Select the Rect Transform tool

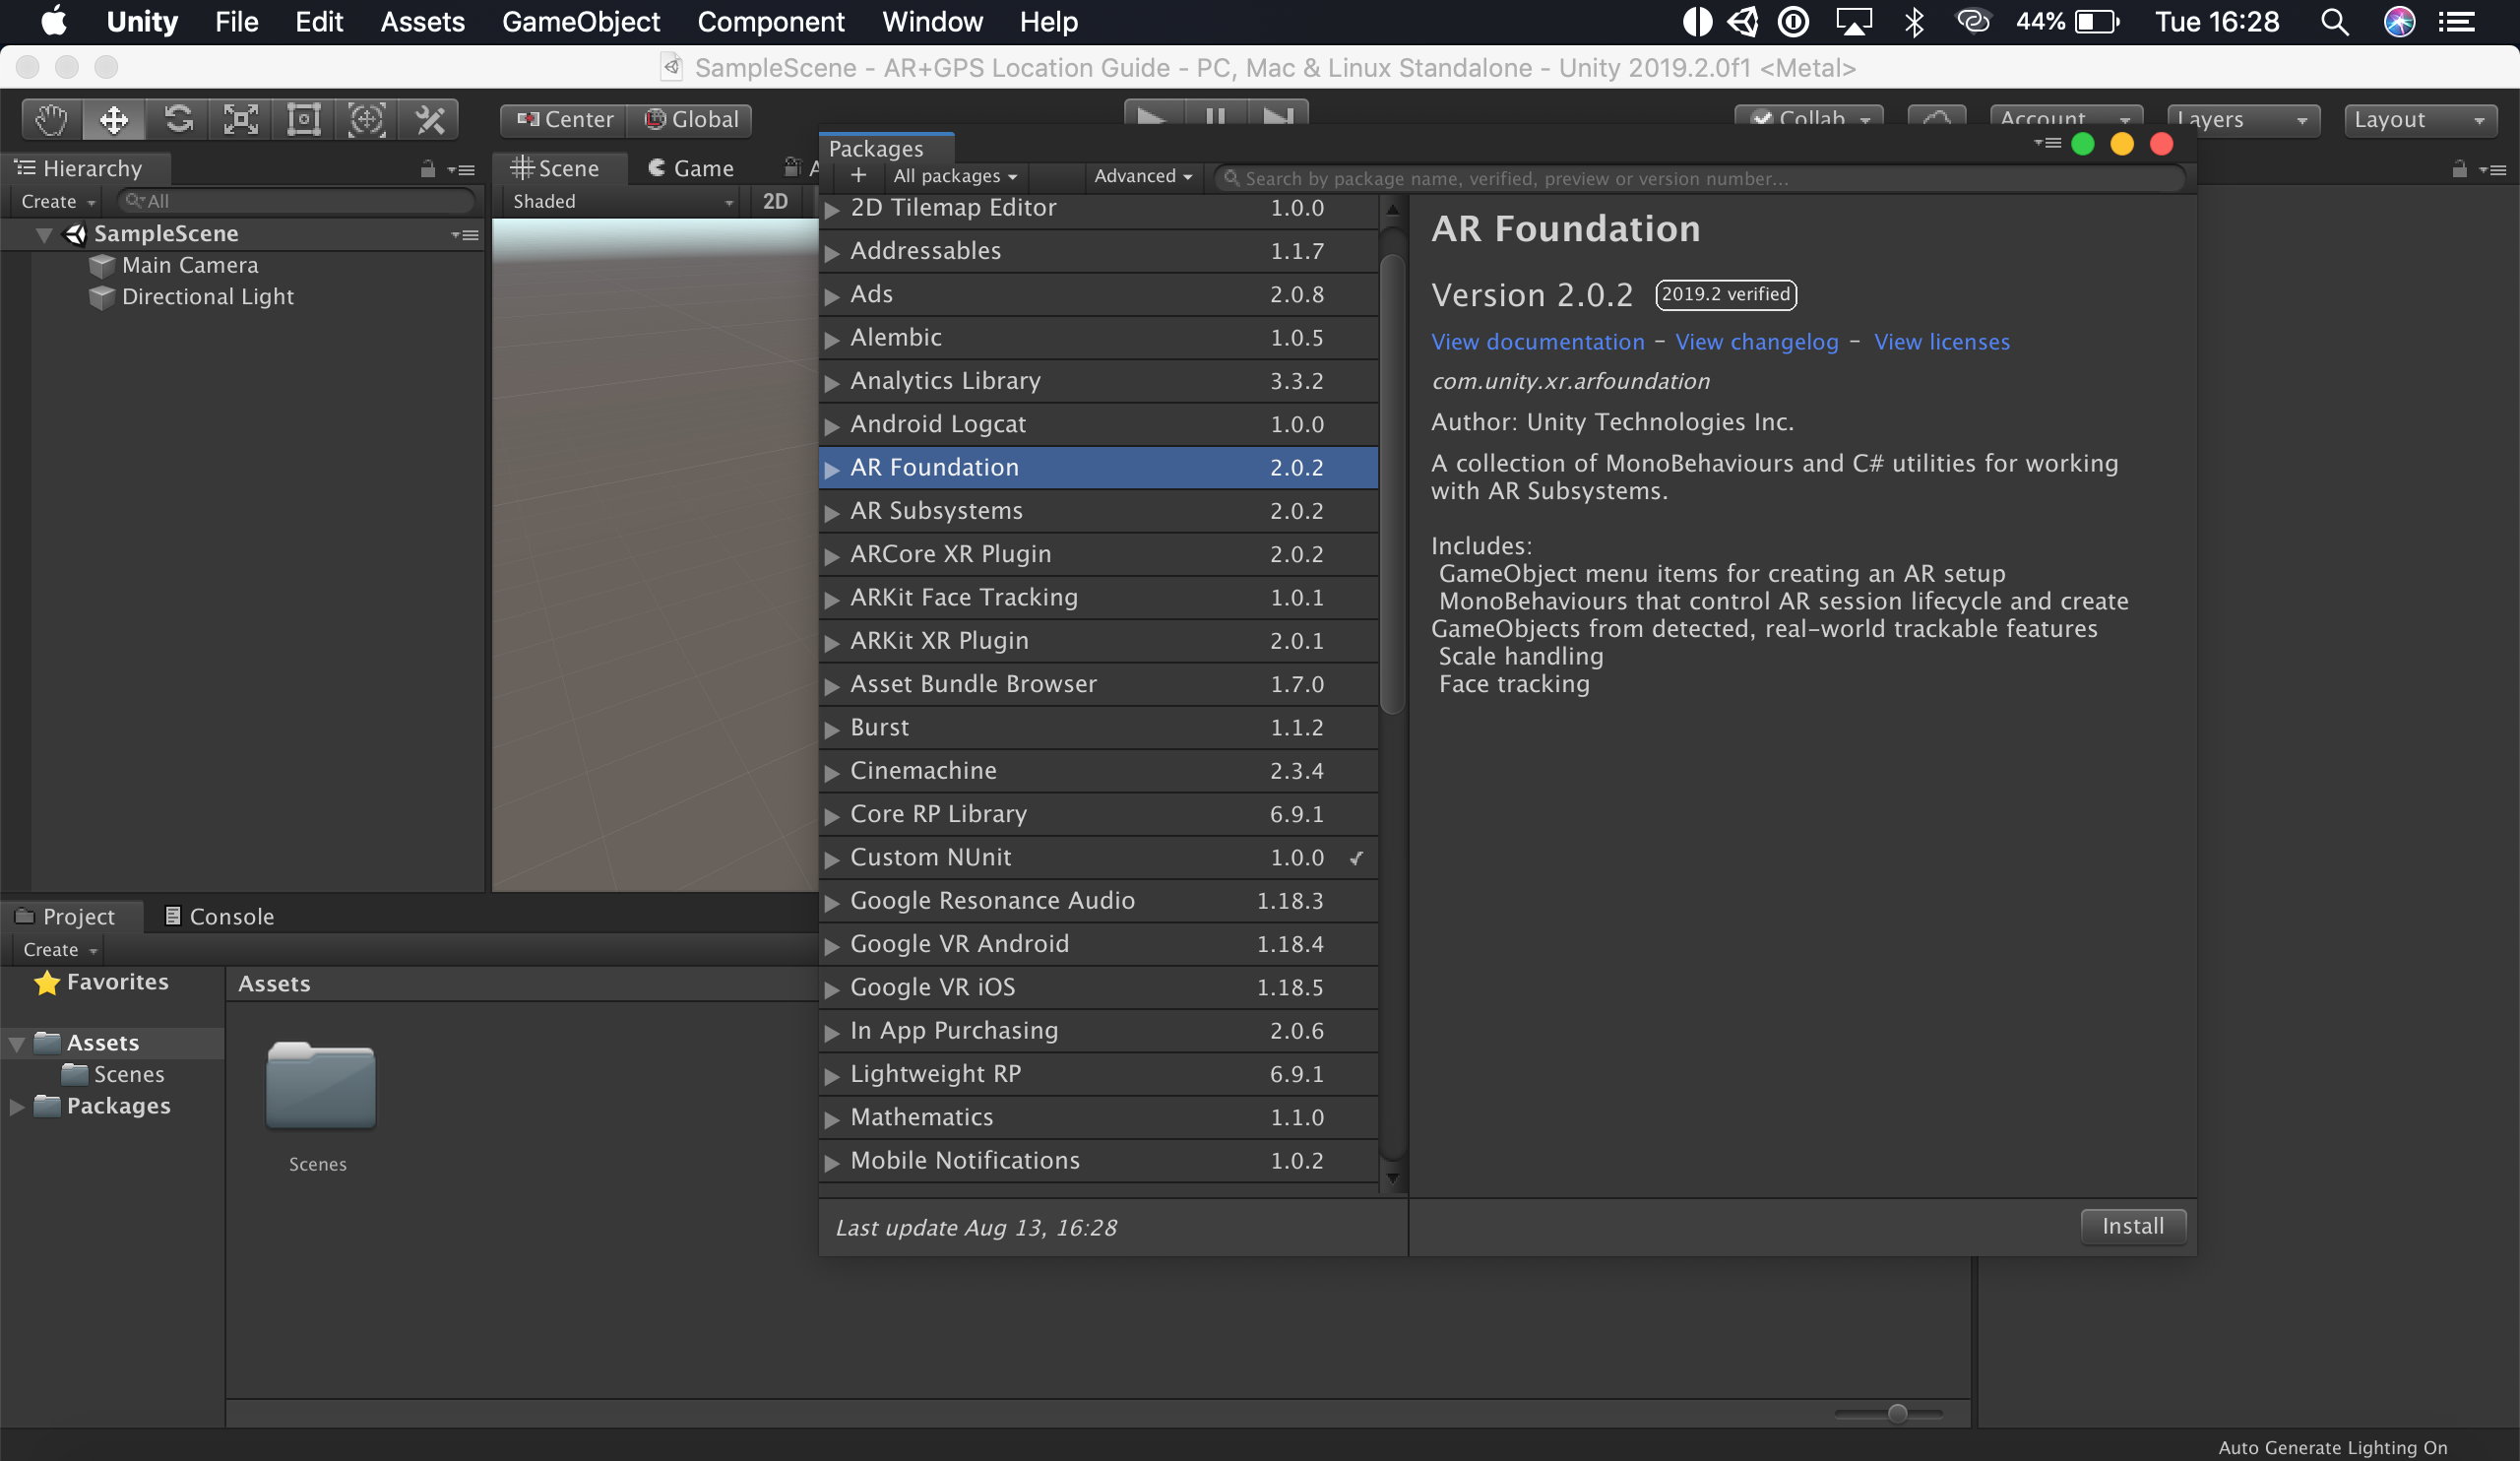[302, 118]
